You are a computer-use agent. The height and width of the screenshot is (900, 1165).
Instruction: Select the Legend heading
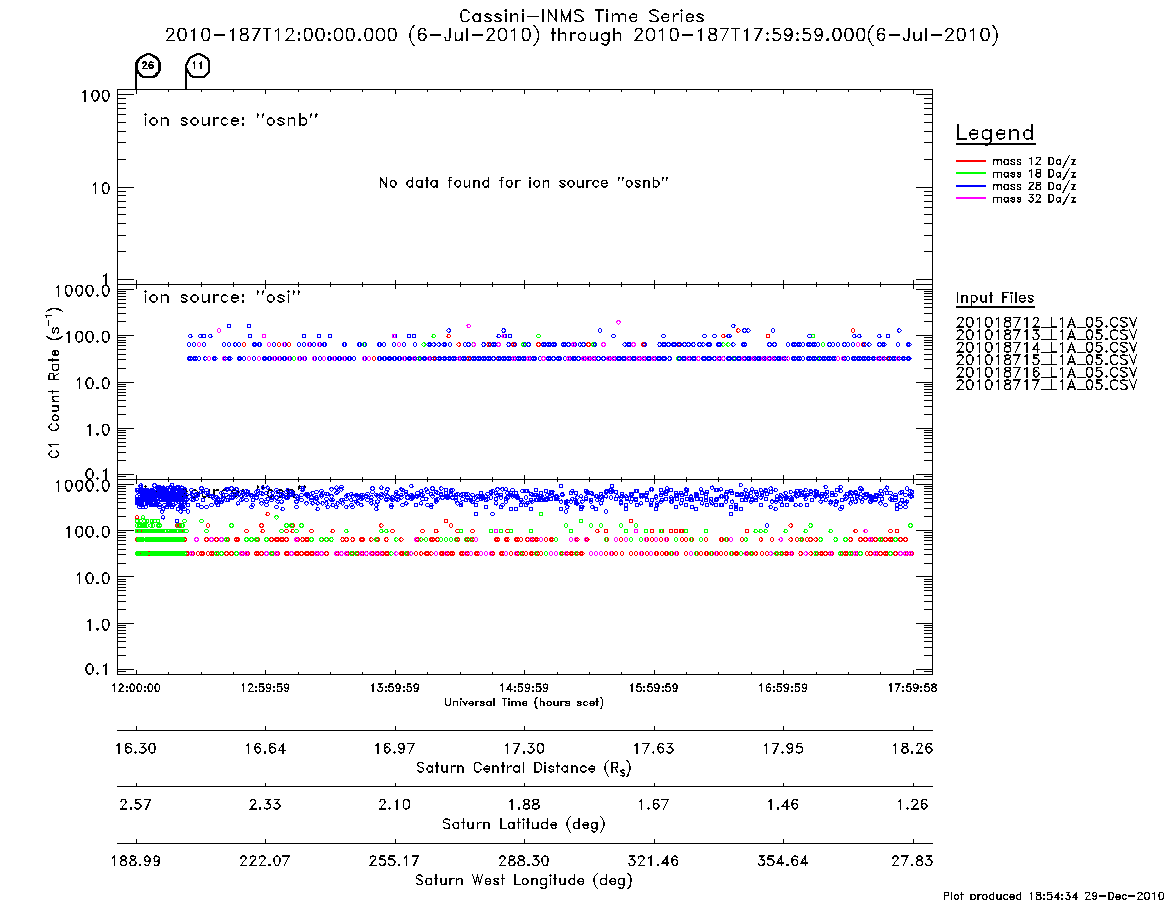(995, 133)
